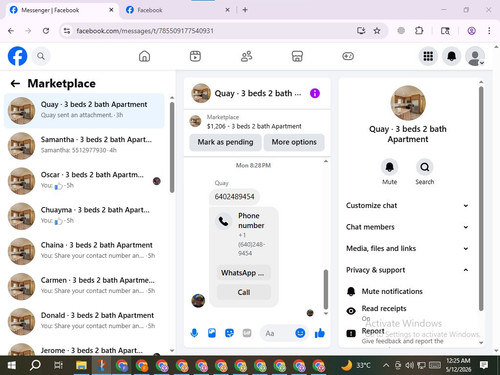This screenshot has height=375, width=500.
Task: Open Chrome profile avatar
Action: (x=471, y=31)
